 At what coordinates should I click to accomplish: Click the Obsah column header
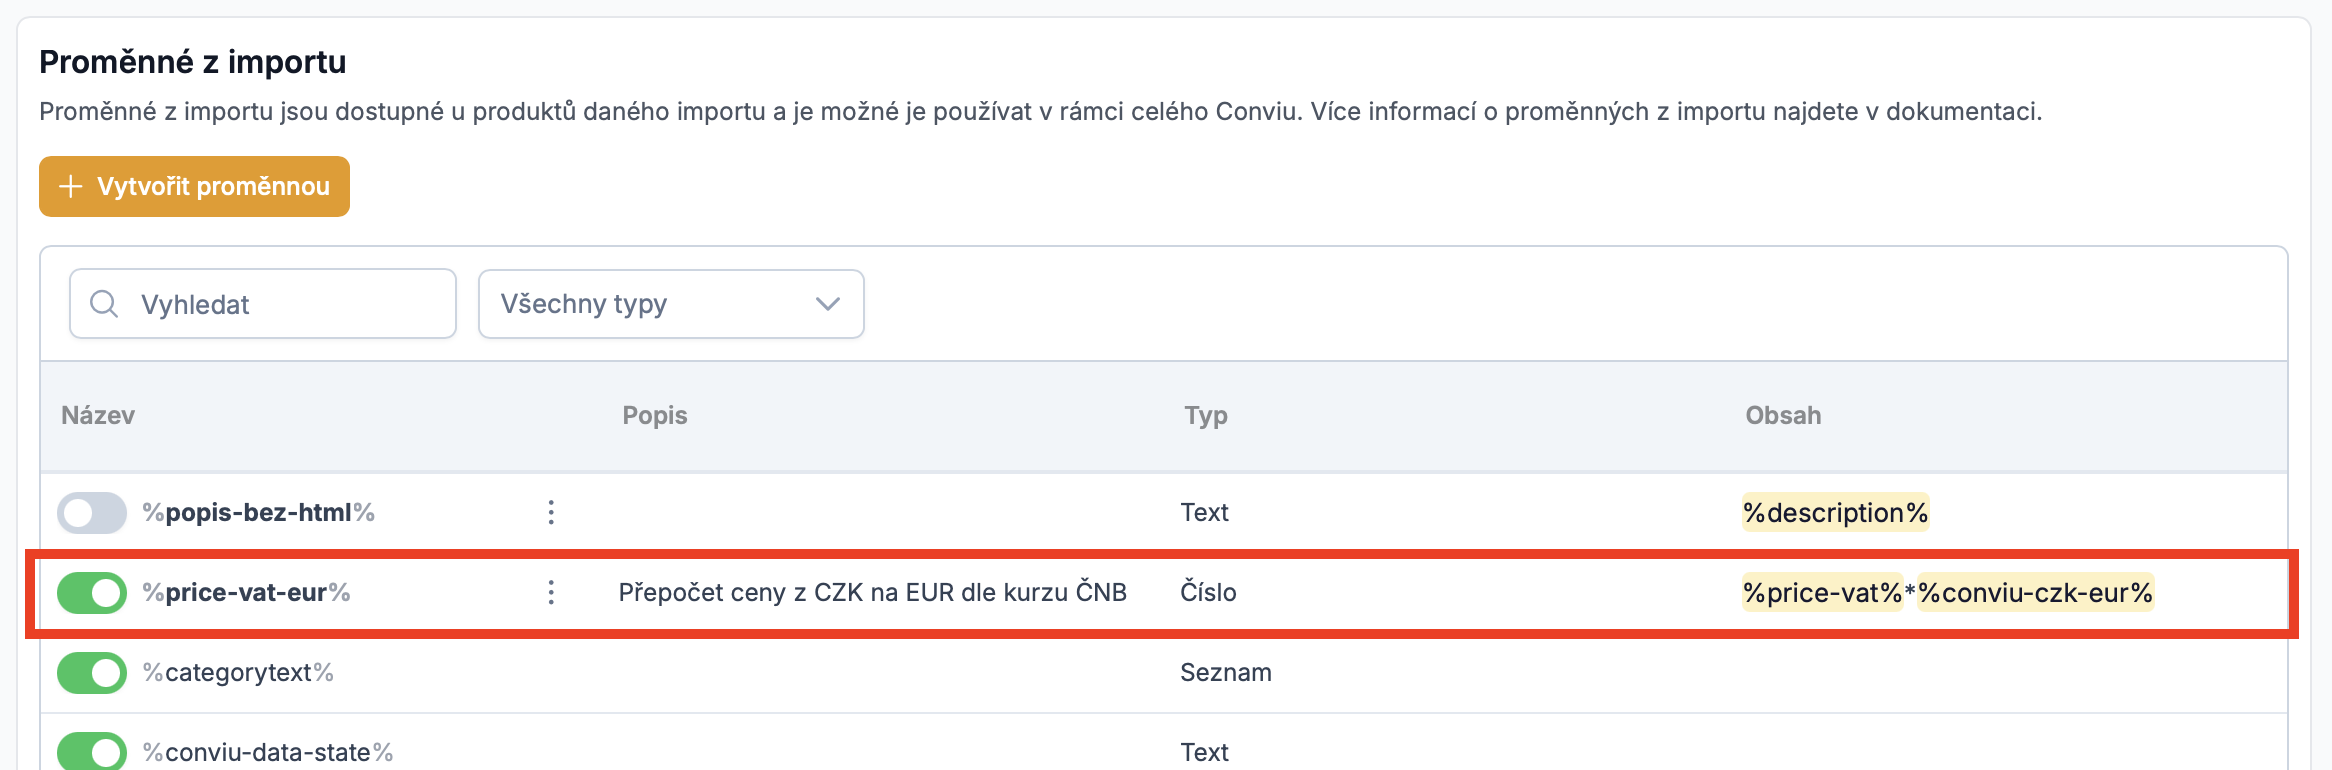pyautogui.click(x=1783, y=416)
